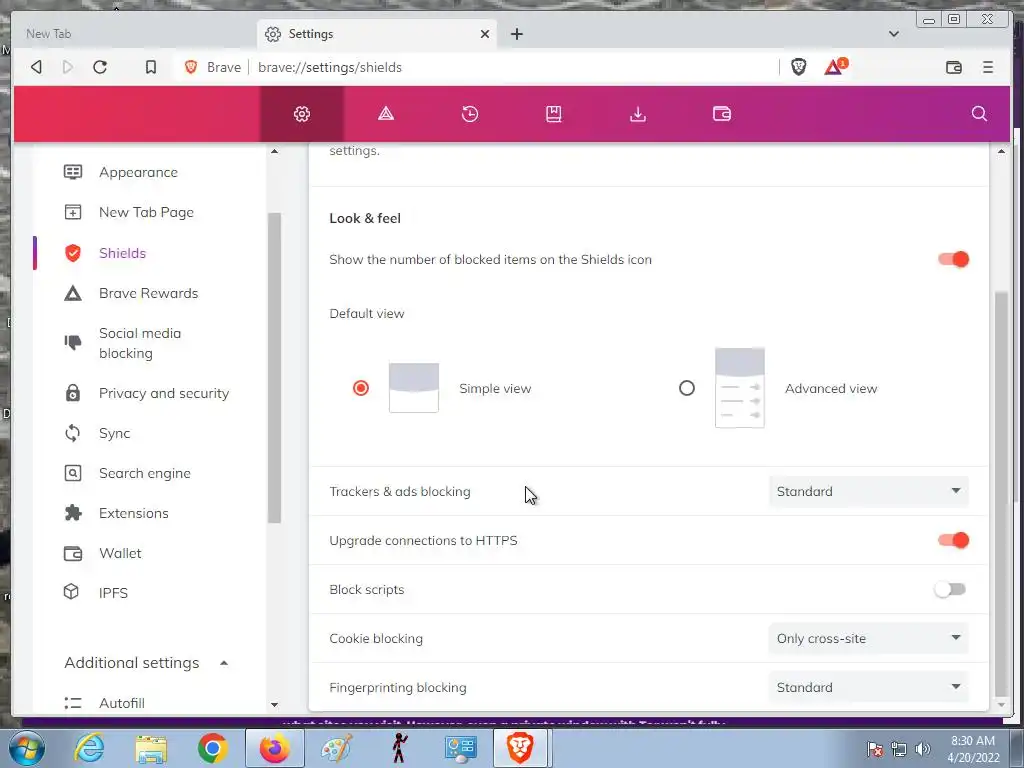
Task: Open Privacy and security settings
Action: point(164,393)
